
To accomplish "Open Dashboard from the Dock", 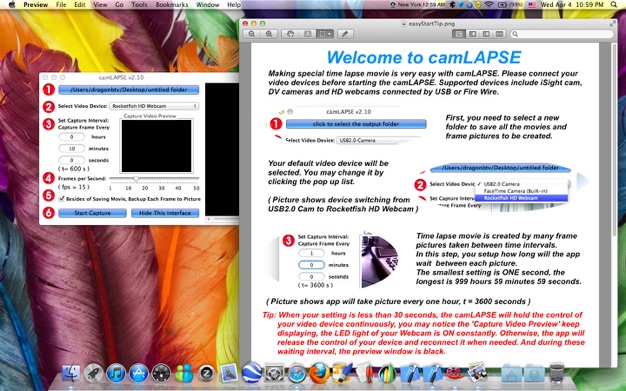I will pyautogui.click(x=161, y=373).
